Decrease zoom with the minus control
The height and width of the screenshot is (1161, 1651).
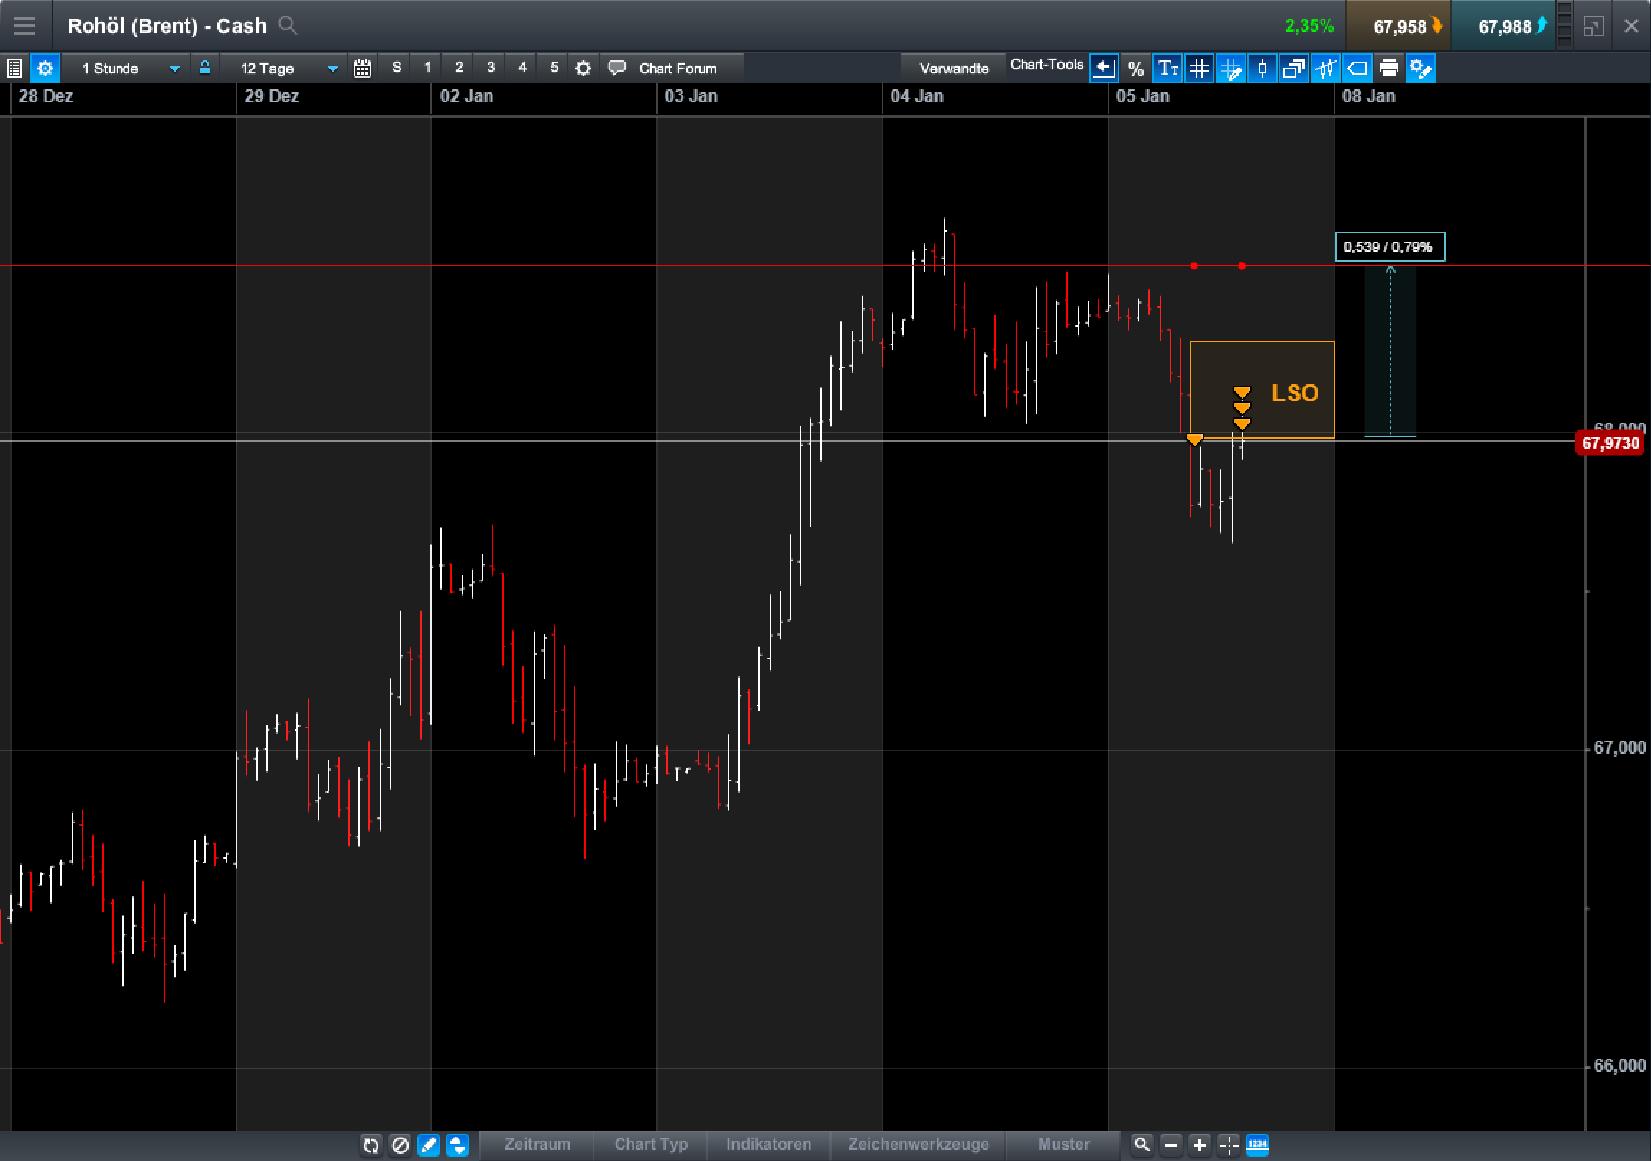point(1170,1145)
